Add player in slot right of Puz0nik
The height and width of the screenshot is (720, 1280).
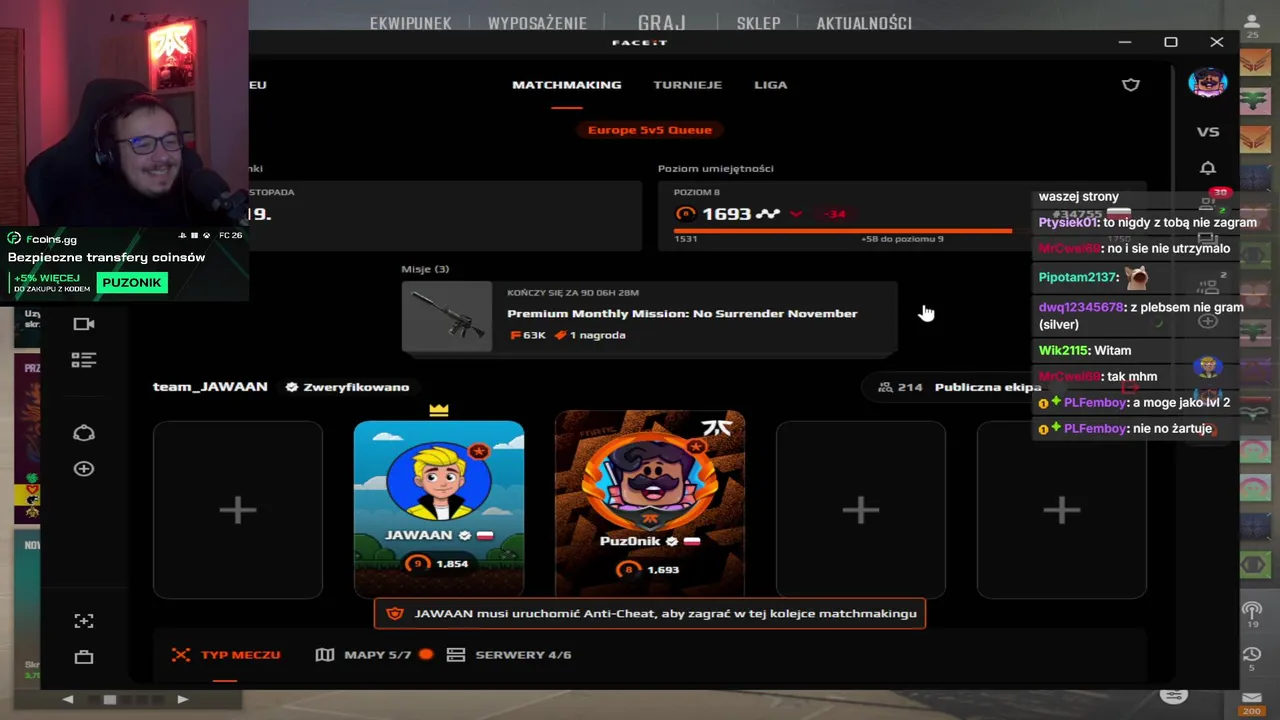click(861, 510)
